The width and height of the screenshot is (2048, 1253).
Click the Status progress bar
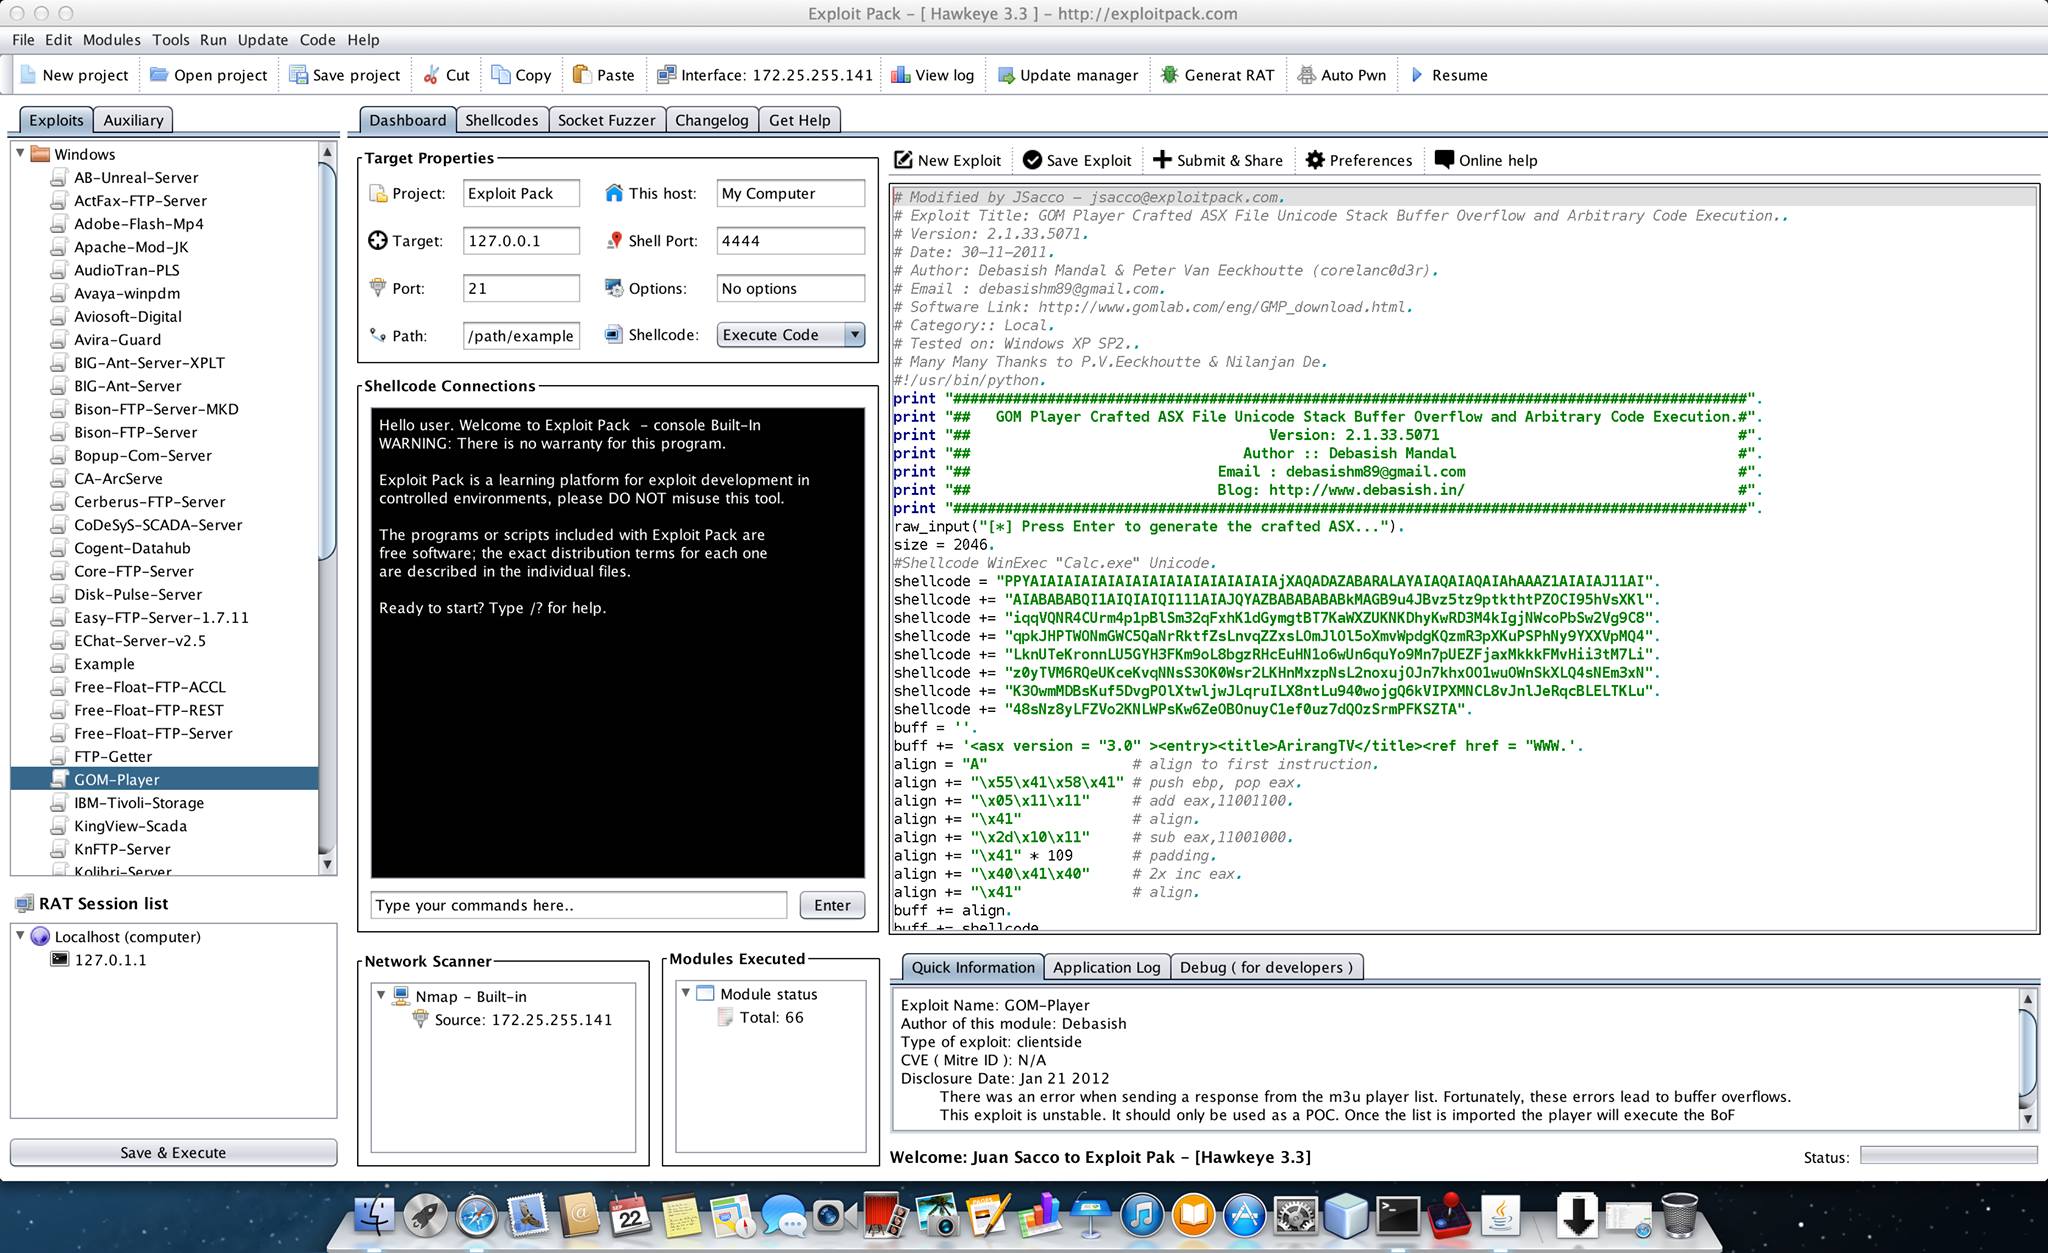tap(1948, 1156)
